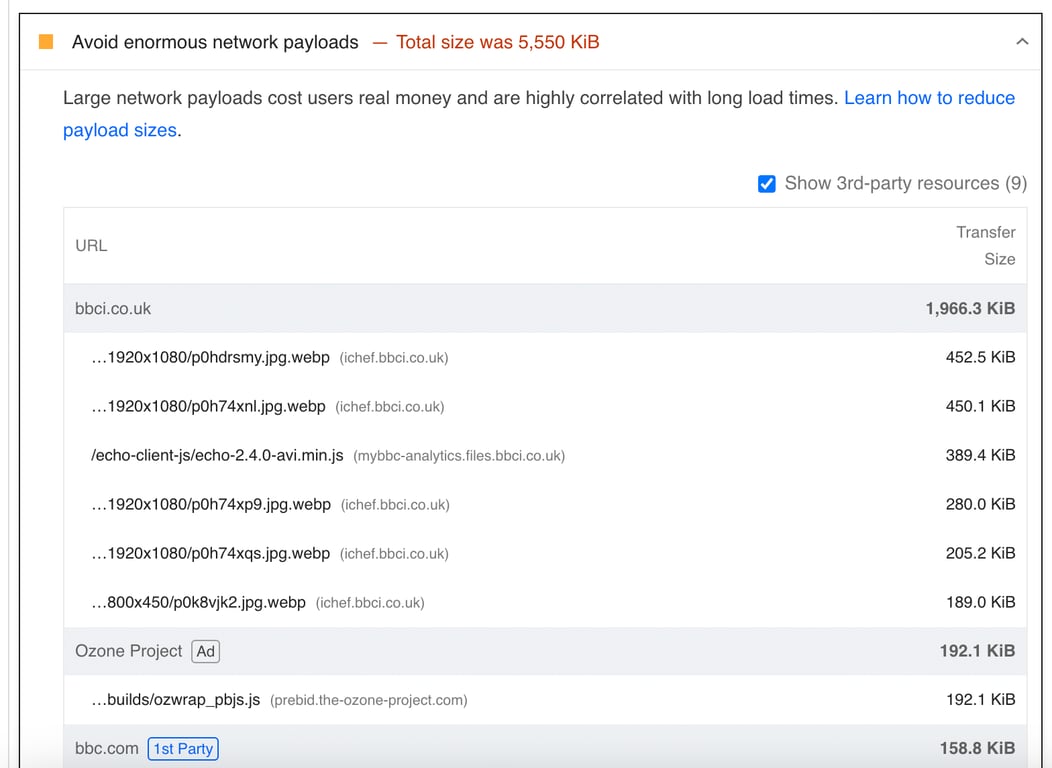Click the 'Total size was 5,550 KiB' summary text
The height and width of the screenshot is (768, 1052).
[497, 42]
